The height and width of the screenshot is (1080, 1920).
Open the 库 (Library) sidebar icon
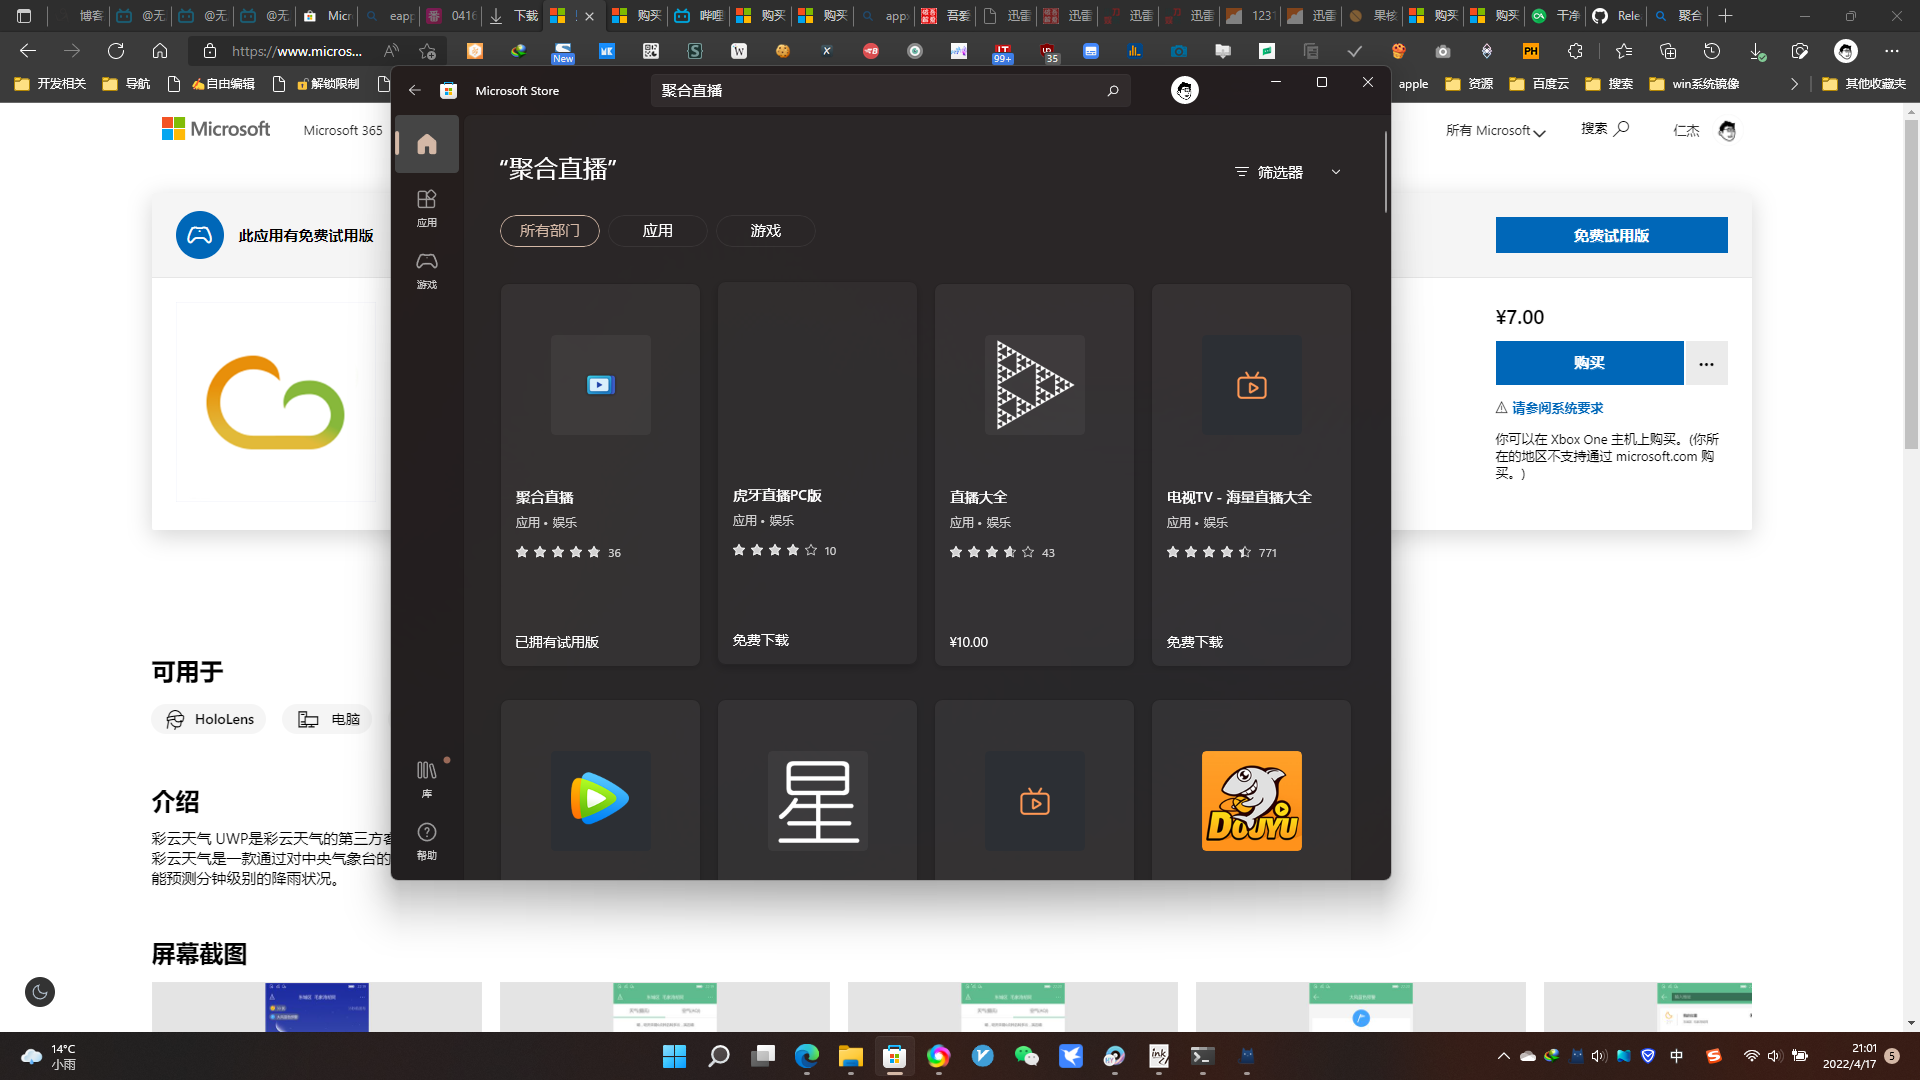(x=426, y=778)
